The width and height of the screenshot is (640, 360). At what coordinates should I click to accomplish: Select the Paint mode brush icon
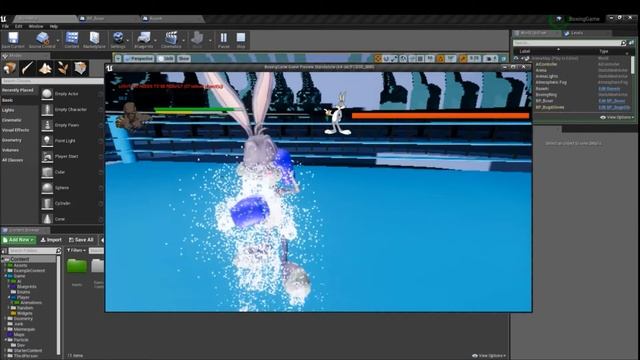[27, 68]
